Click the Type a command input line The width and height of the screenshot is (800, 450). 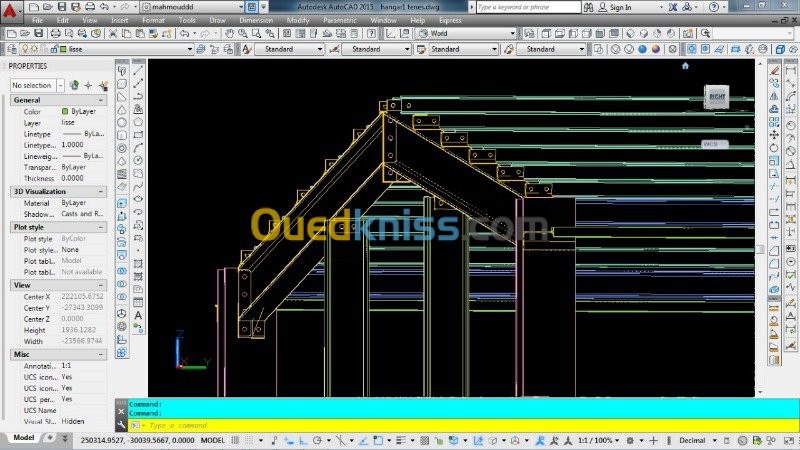[x=463, y=425]
